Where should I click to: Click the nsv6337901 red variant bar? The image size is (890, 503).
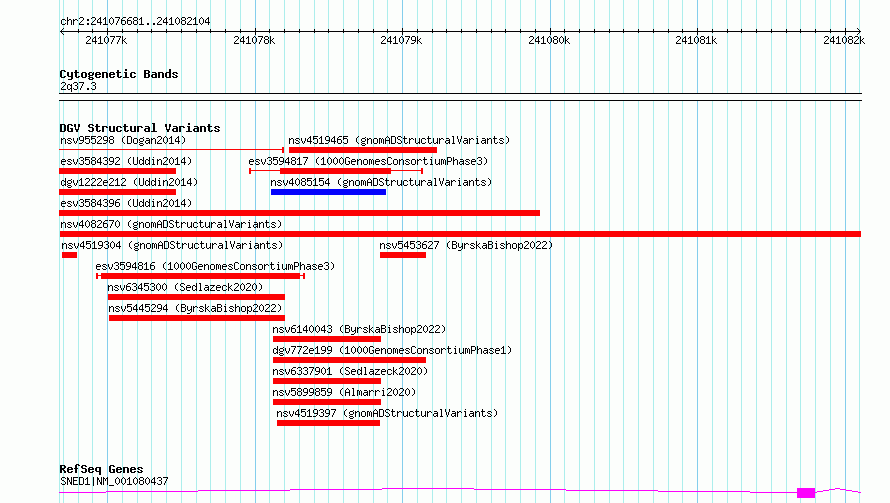coord(327,381)
